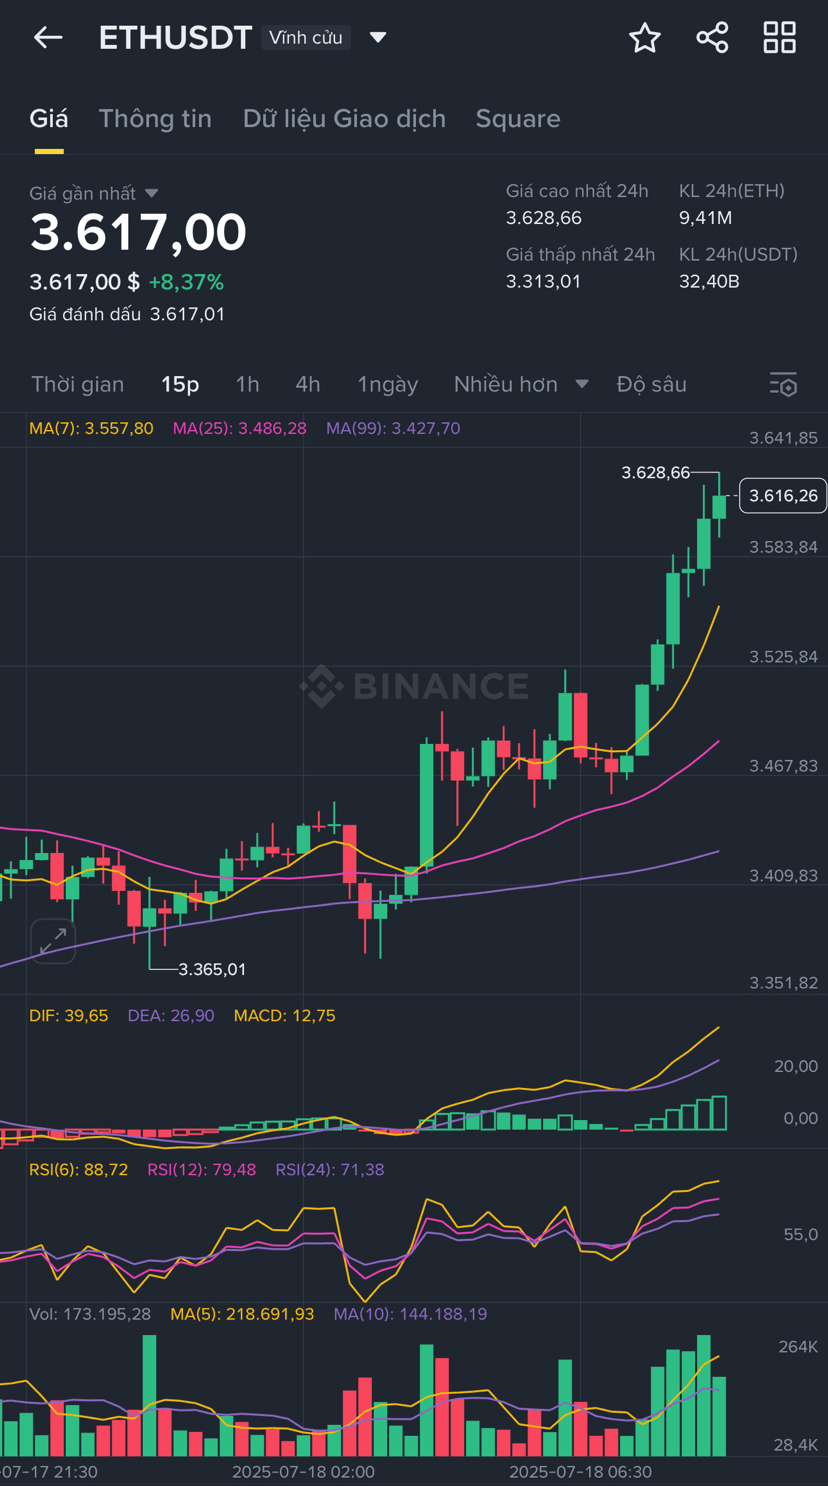This screenshot has width=828, height=1486.
Task: Tap the 'Giá cao nhất 24h' label
Action: coord(577,191)
